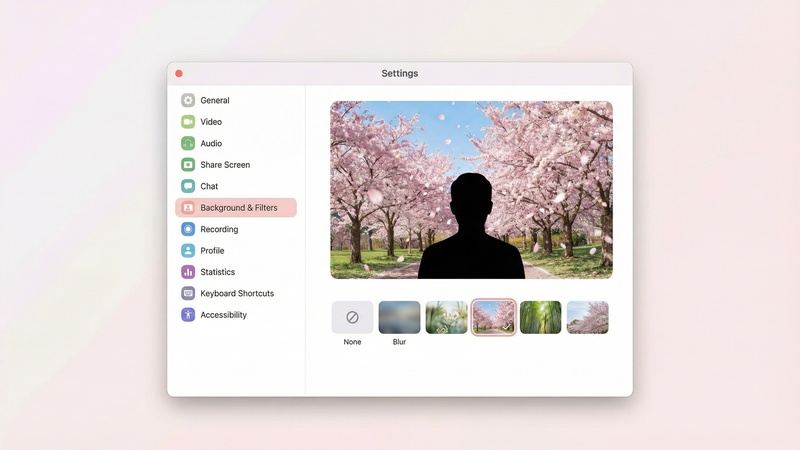The height and width of the screenshot is (450, 800).
Task: Select the None background option
Action: 352,317
